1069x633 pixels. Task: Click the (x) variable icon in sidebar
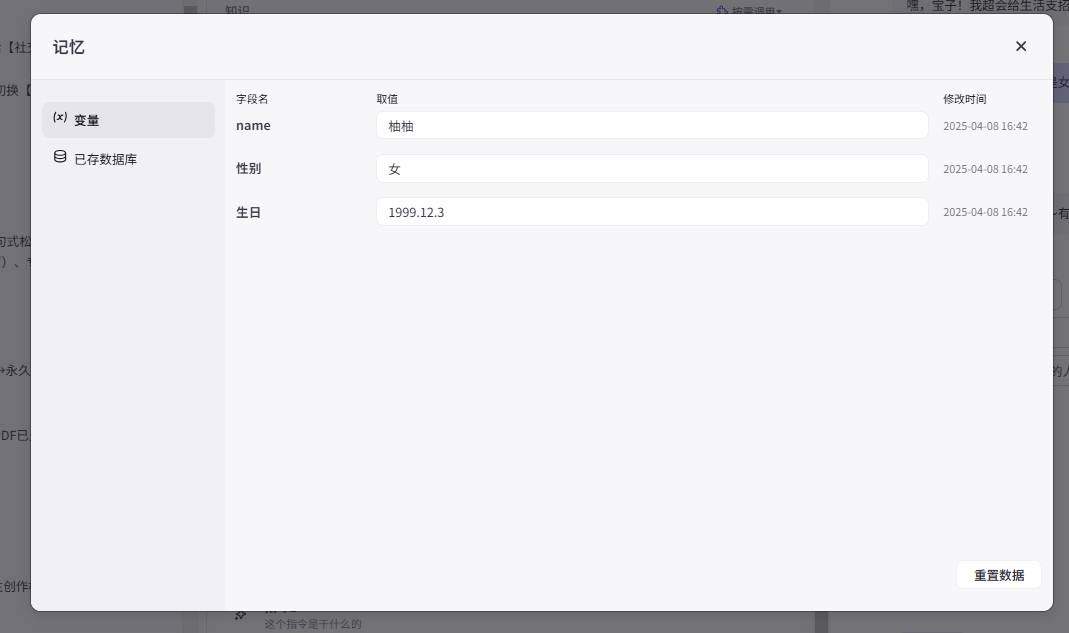tap(60, 118)
